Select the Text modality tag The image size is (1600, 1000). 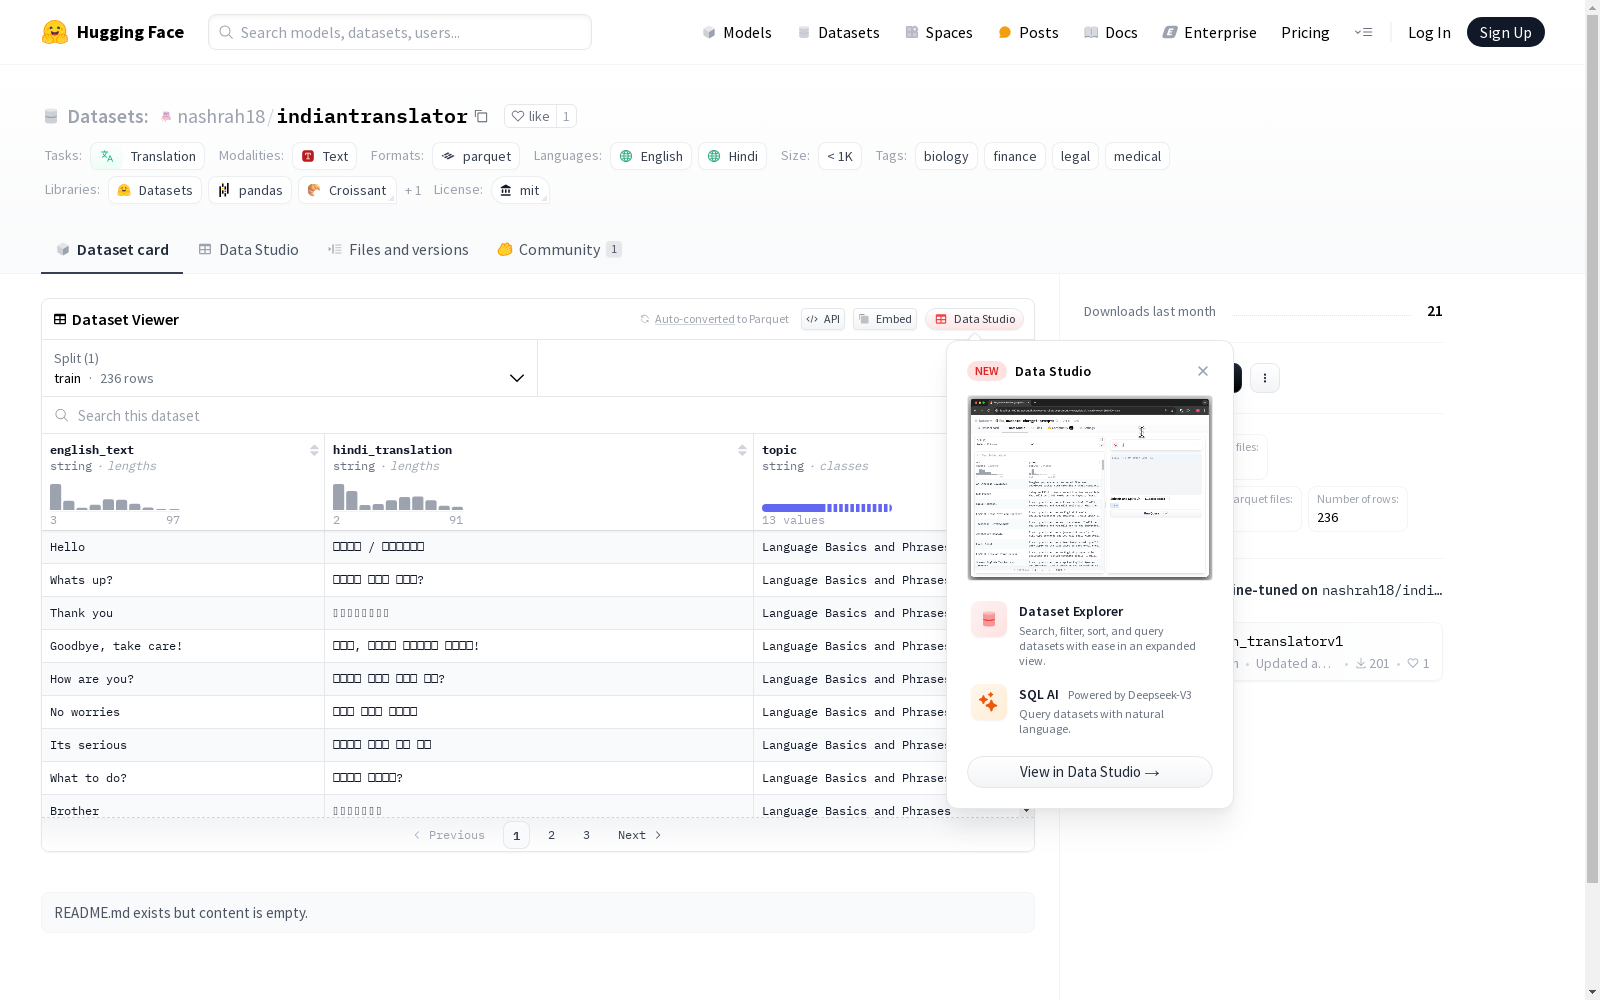coord(324,156)
